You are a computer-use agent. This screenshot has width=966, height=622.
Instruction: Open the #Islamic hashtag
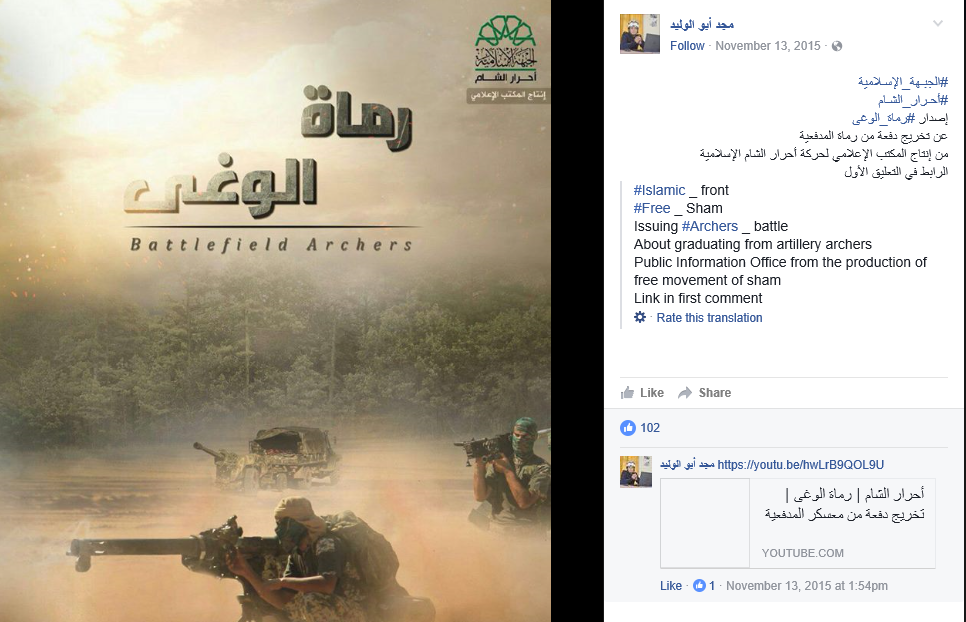coord(659,190)
